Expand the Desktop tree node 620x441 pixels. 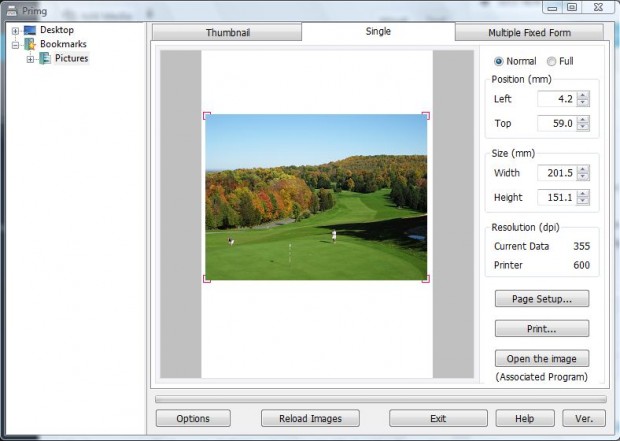click(15, 30)
